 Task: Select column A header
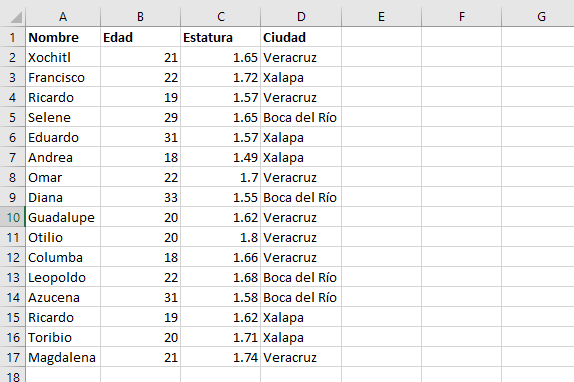63,17
